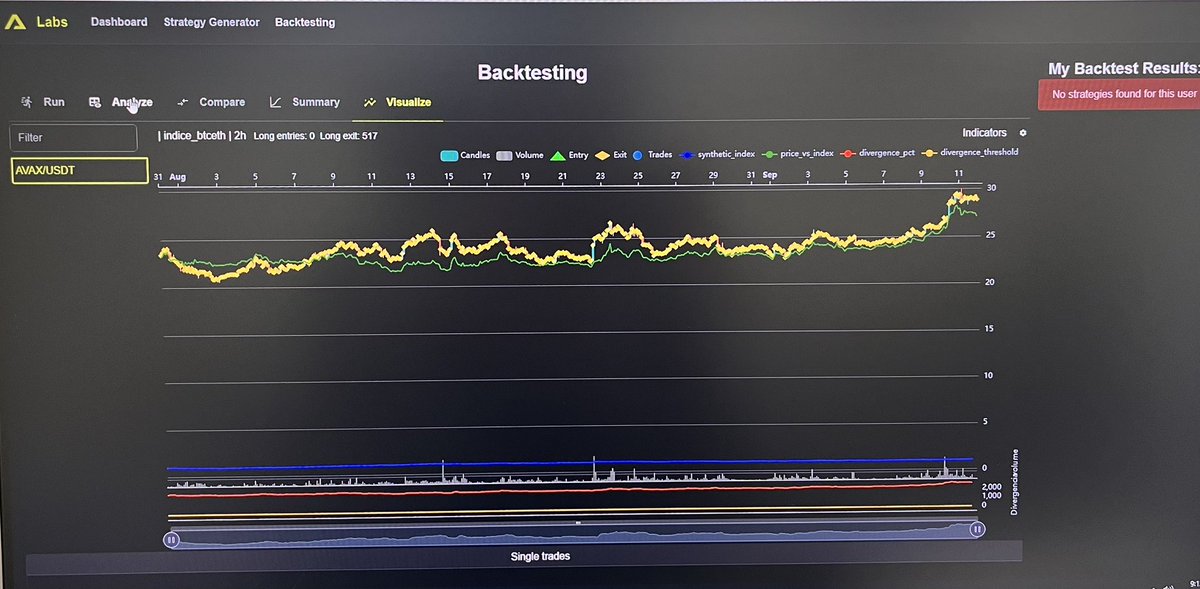Click the chart range slider track
This screenshot has height=589, width=1200.
(x=574, y=537)
